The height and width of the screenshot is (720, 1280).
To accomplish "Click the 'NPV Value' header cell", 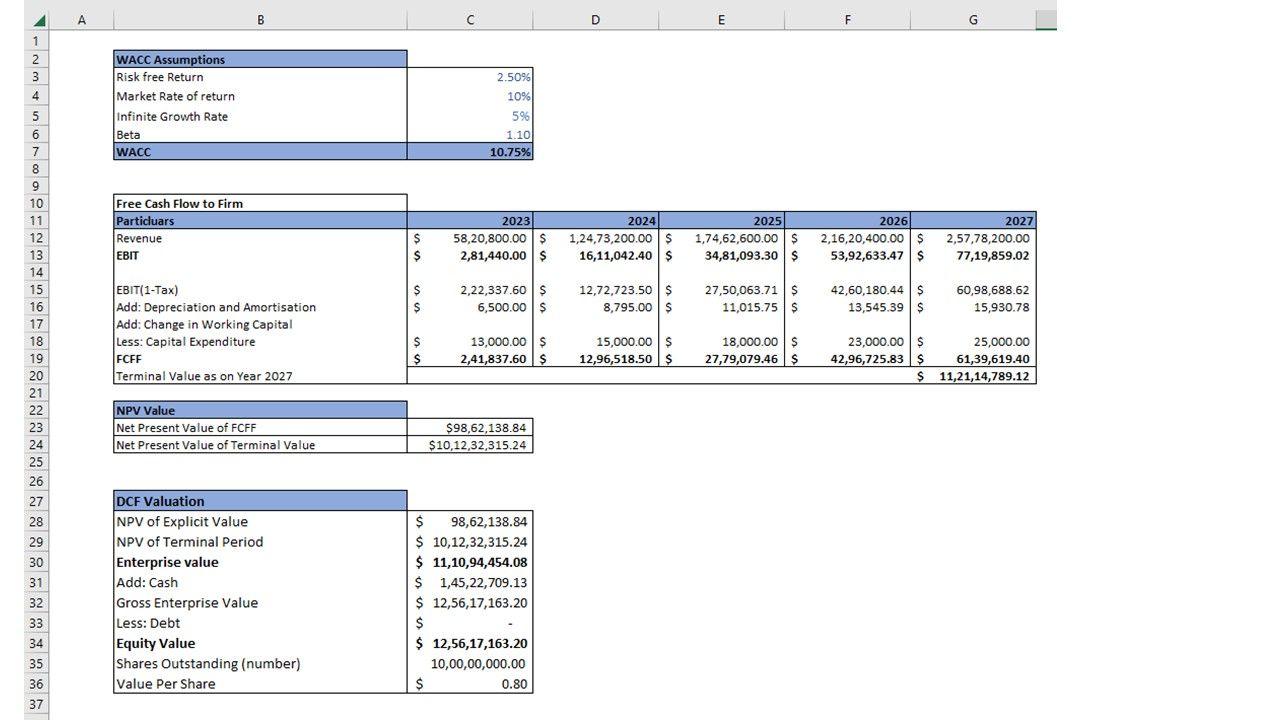I will coord(260,410).
